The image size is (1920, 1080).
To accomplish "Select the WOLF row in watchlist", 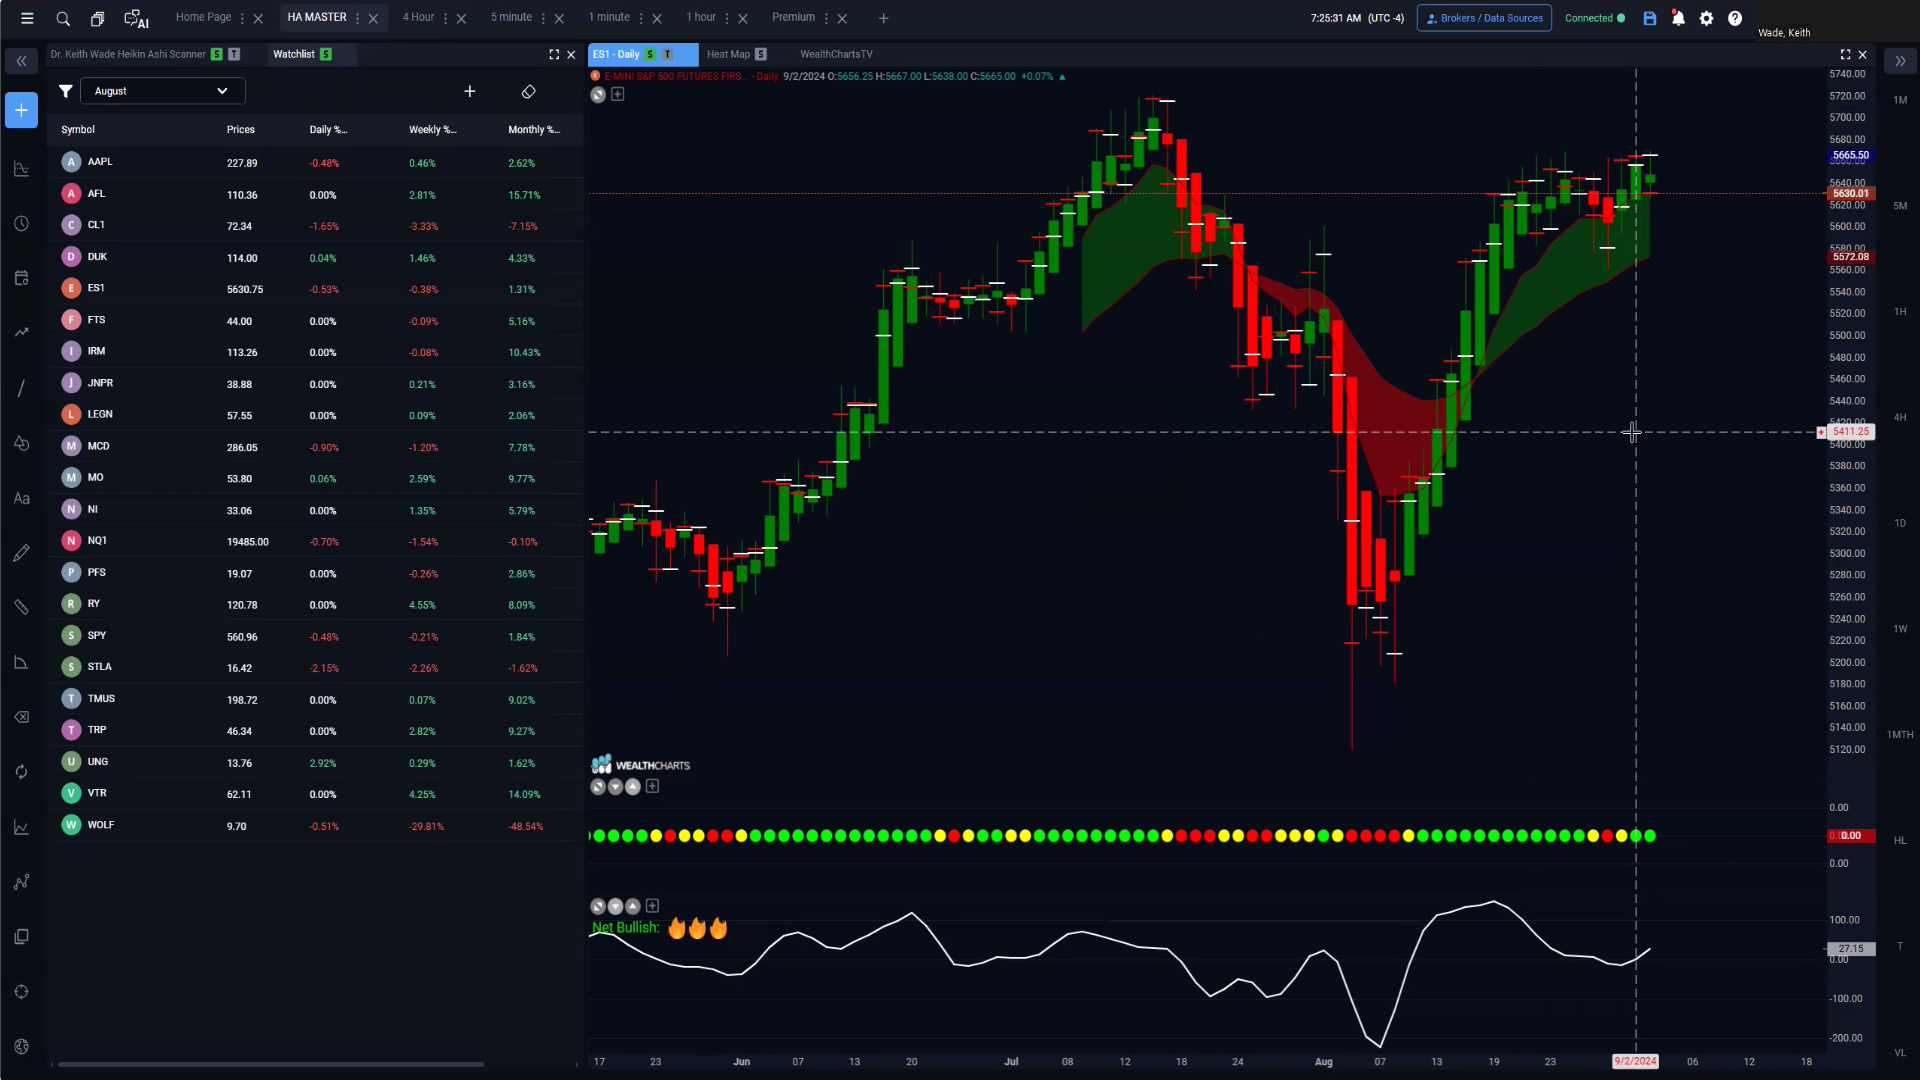I will [316, 826].
